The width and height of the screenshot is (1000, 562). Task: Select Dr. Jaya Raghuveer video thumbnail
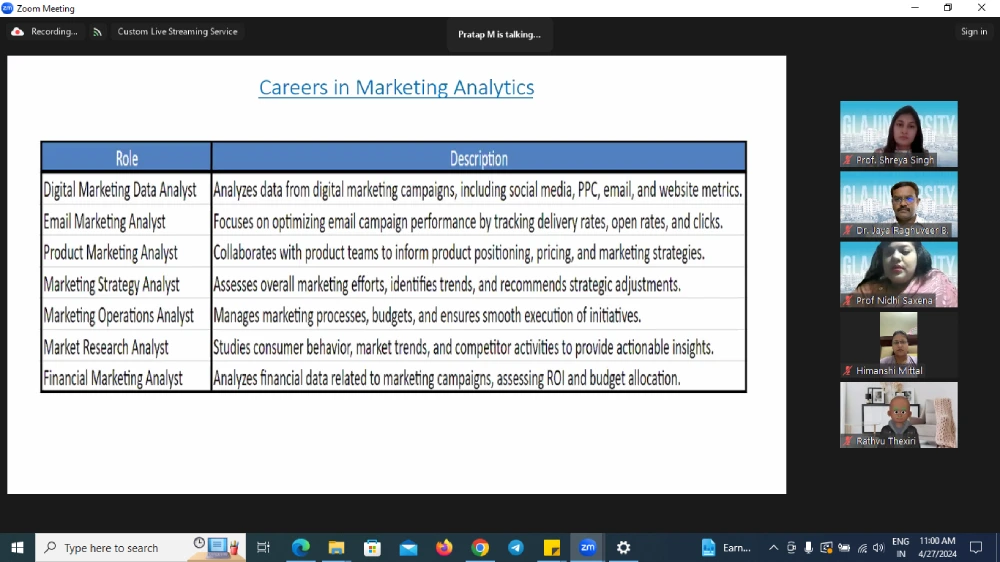[898, 204]
